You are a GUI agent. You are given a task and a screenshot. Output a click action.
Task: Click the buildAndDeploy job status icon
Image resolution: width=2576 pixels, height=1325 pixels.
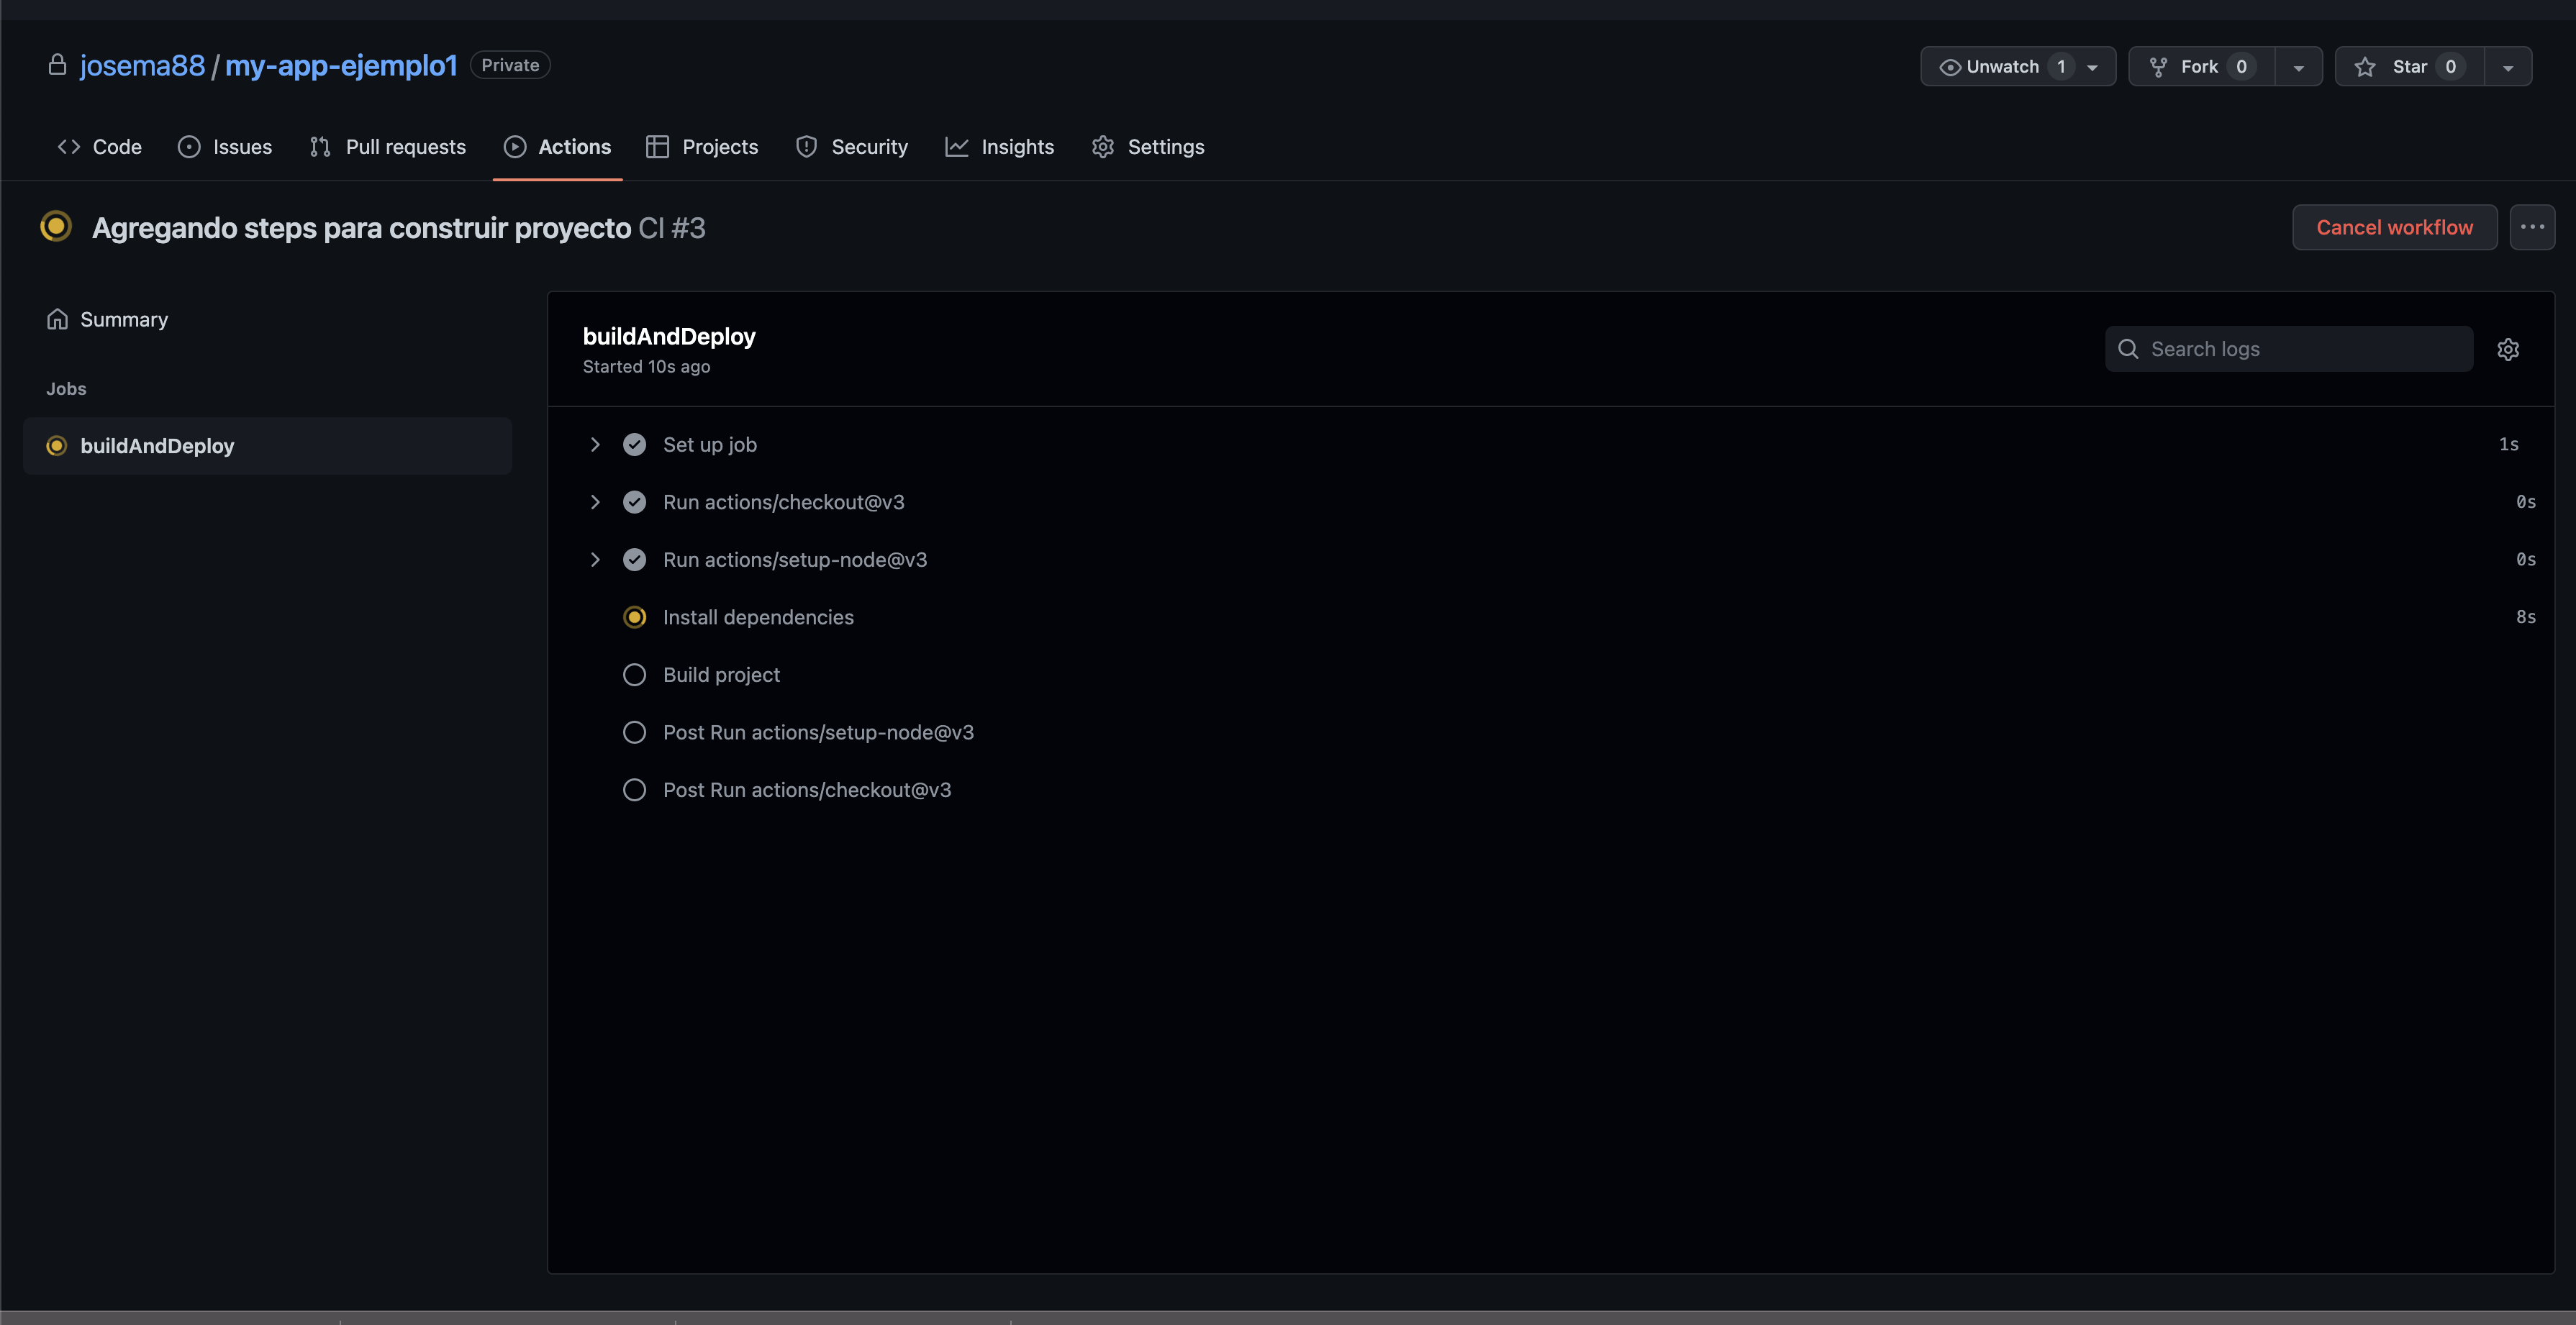pos(57,446)
